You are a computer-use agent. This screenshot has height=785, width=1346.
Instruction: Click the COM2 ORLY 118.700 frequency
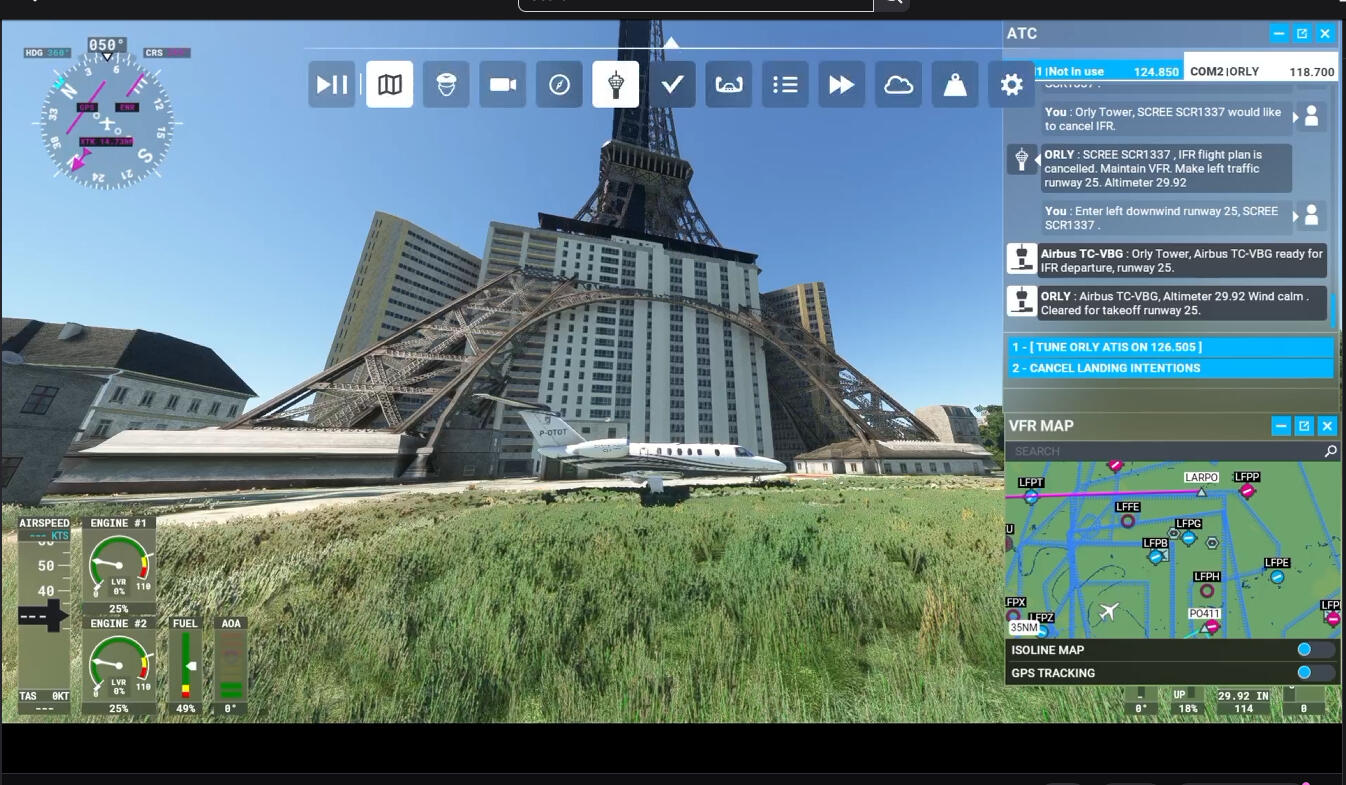pos(1262,72)
